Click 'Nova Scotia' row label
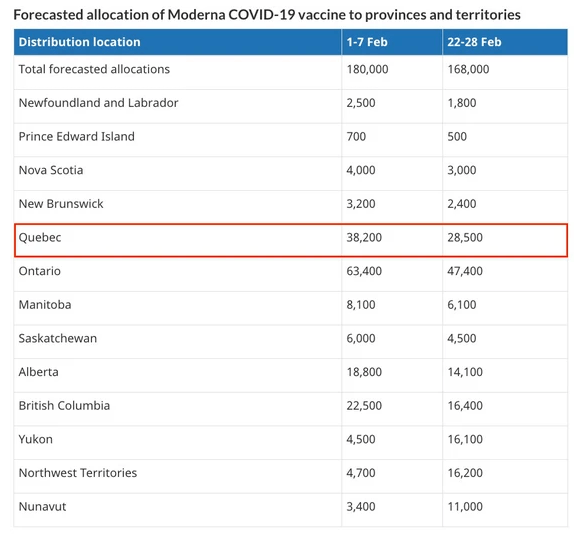Screen dimensions: 576x544 pyautogui.click(x=51, y=170)
